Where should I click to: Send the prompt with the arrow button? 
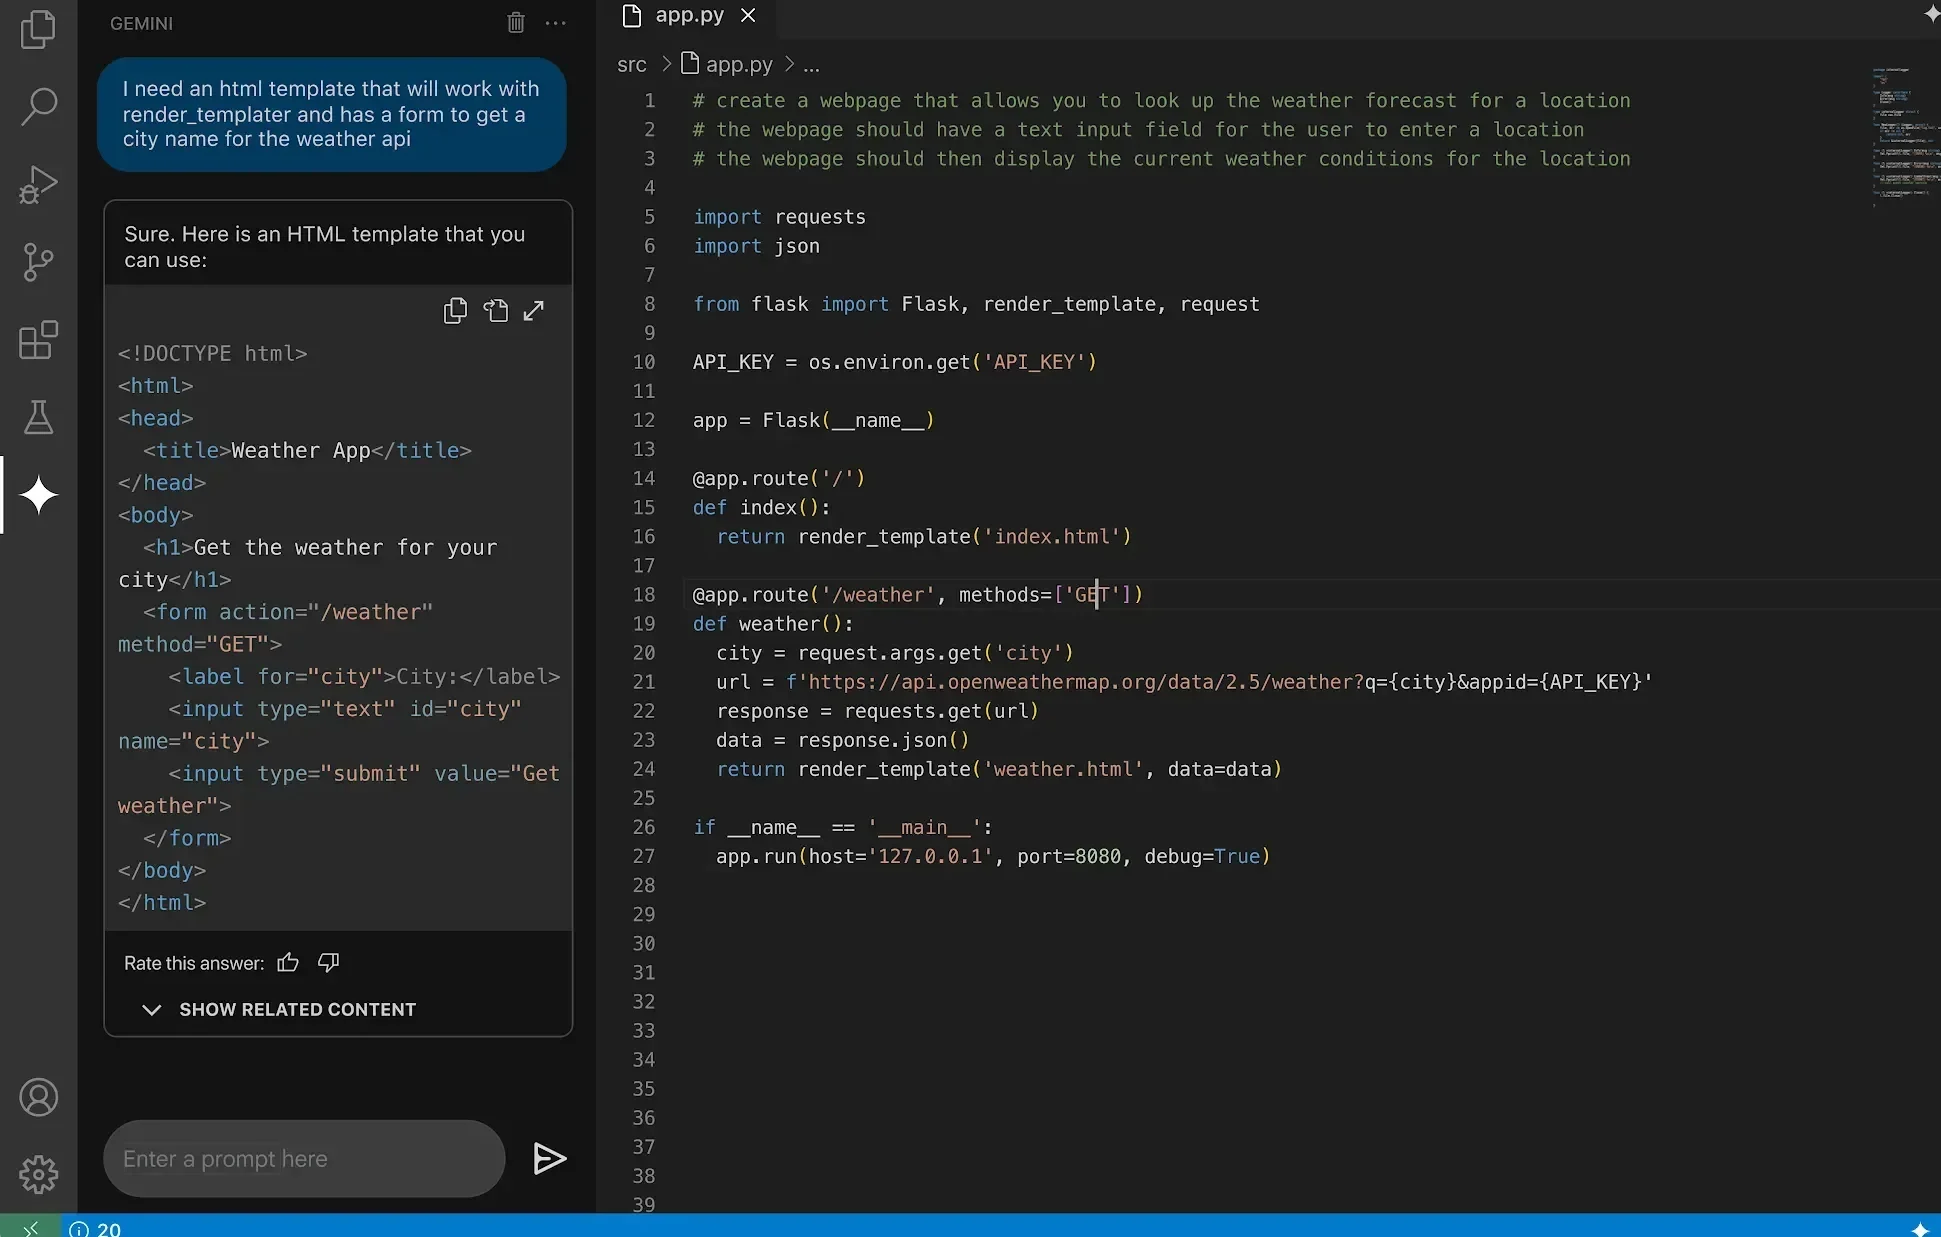[x=549, y=1158]
